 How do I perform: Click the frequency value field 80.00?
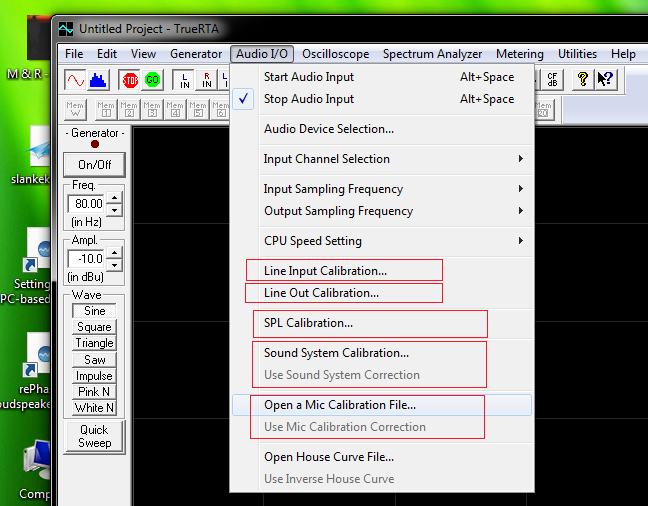[87, 204]
